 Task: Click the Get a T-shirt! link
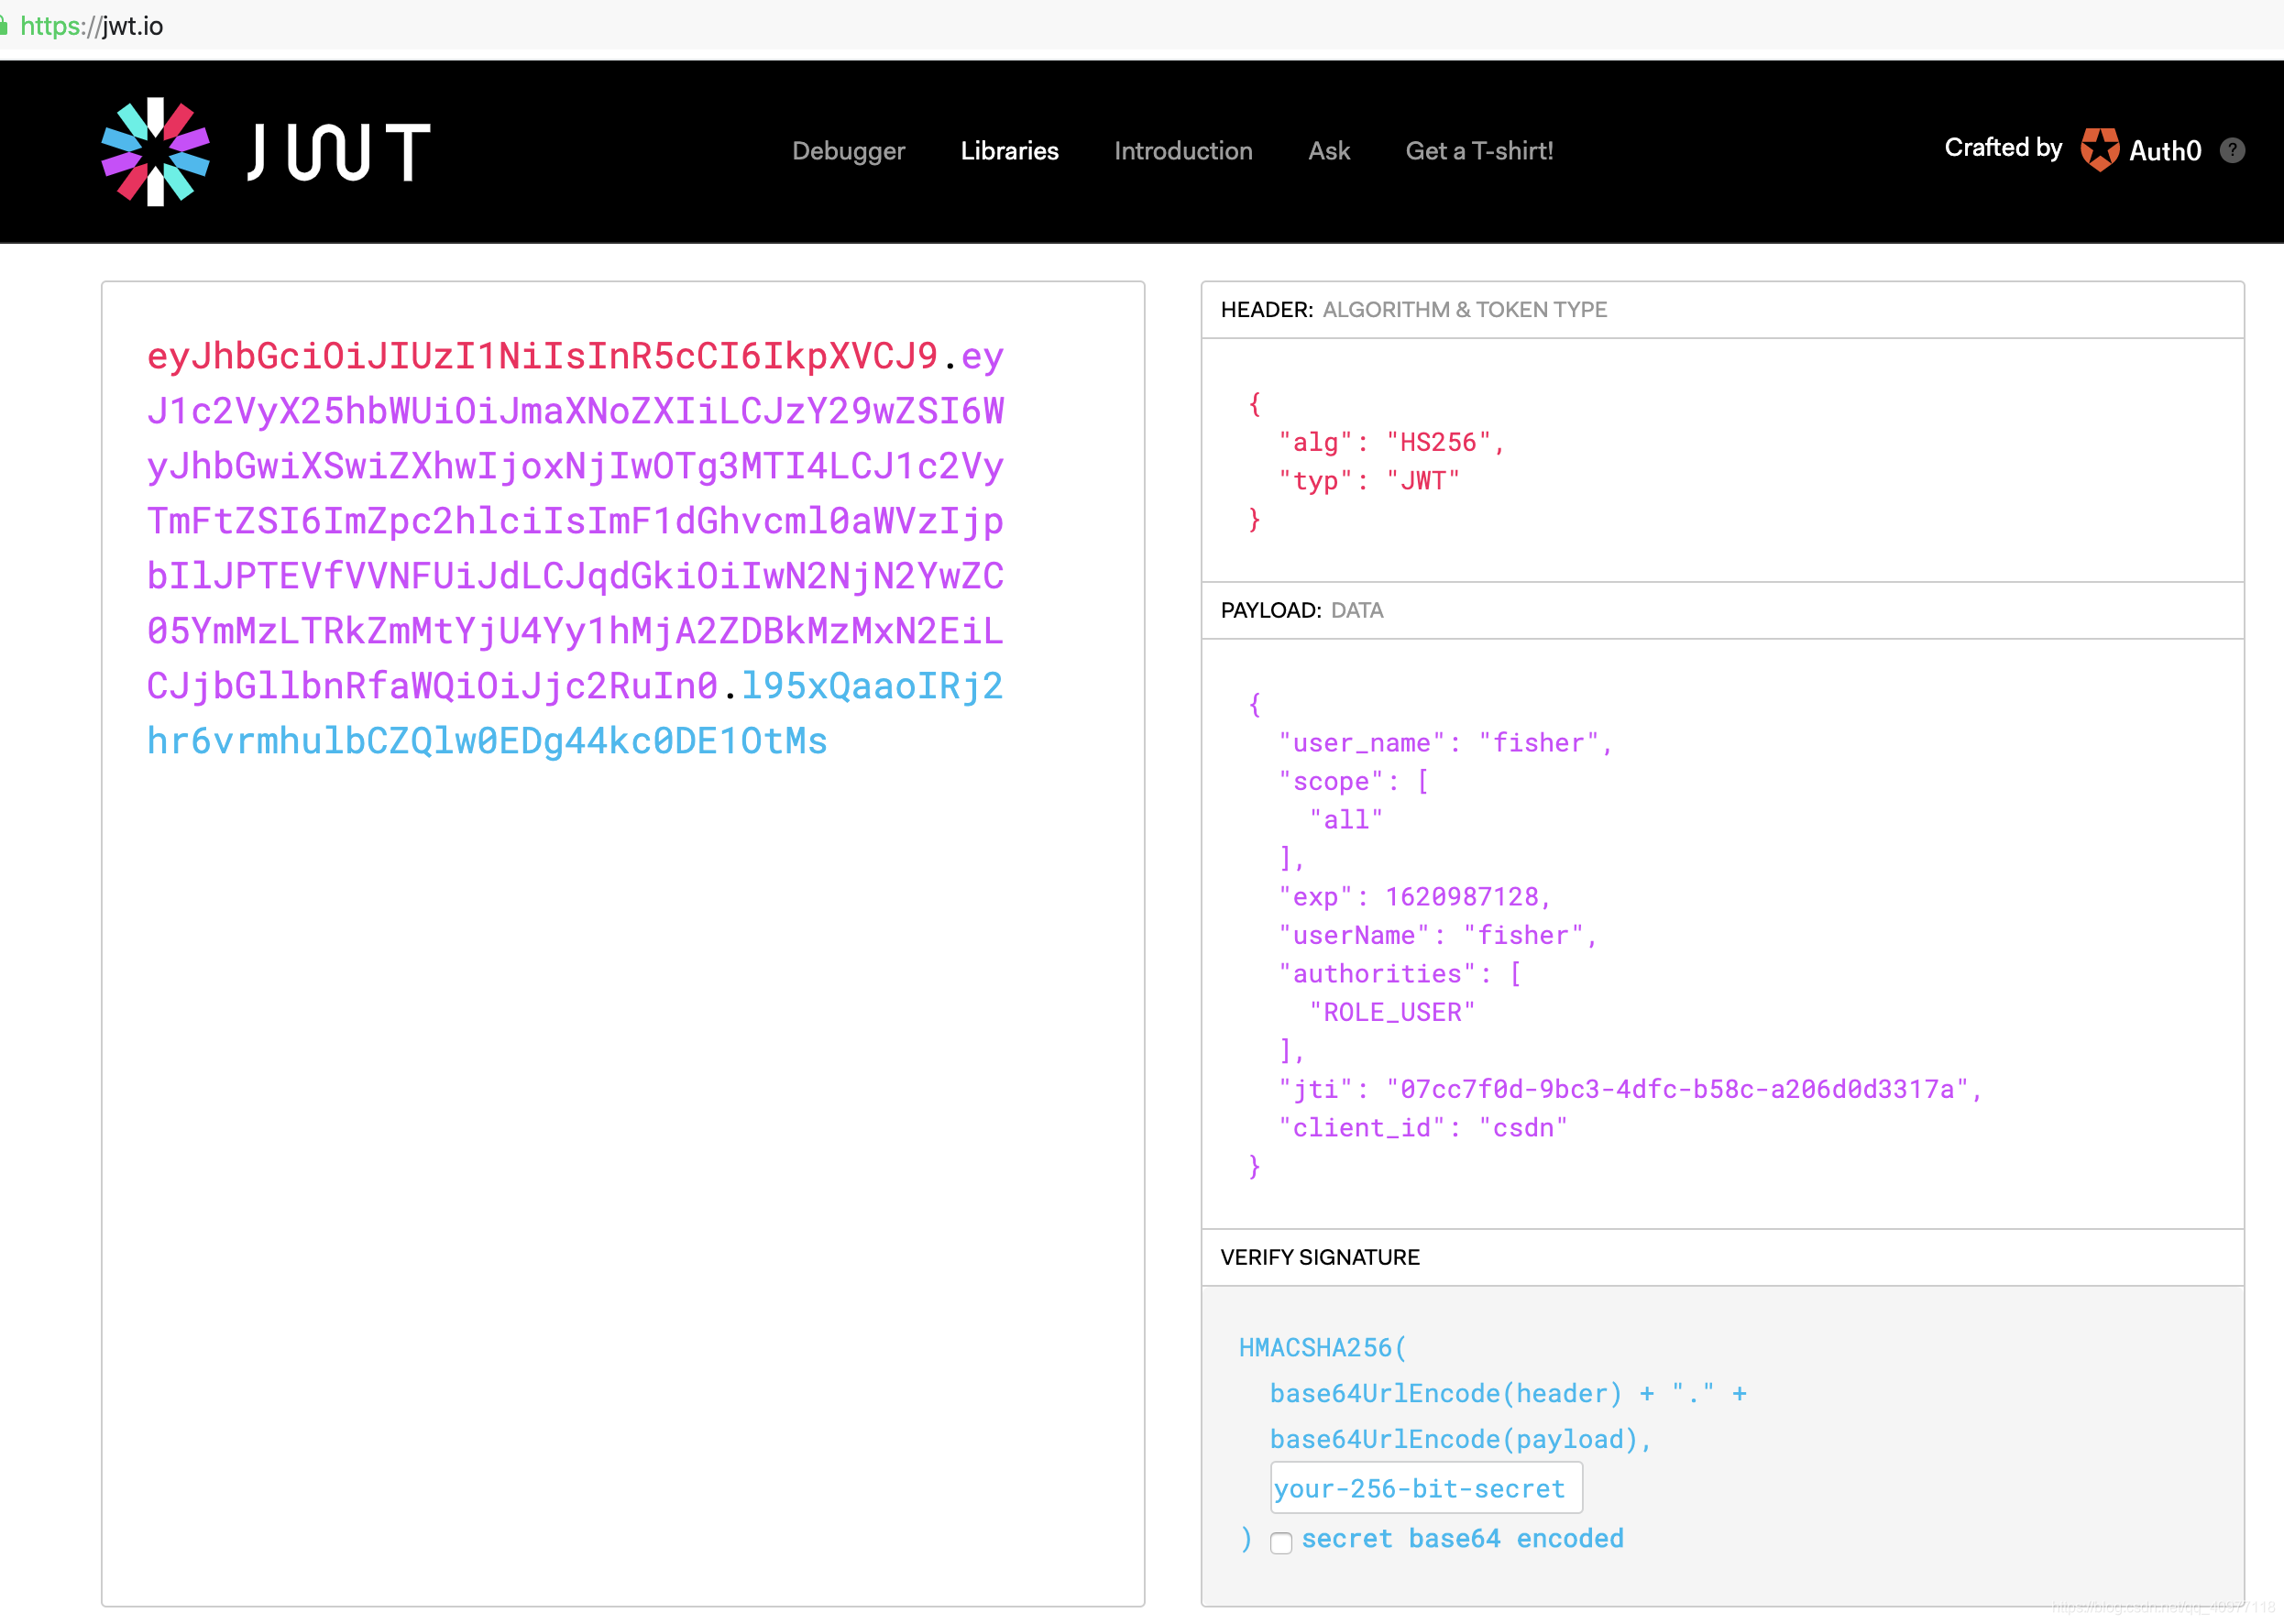click(x=1479, y=151)
